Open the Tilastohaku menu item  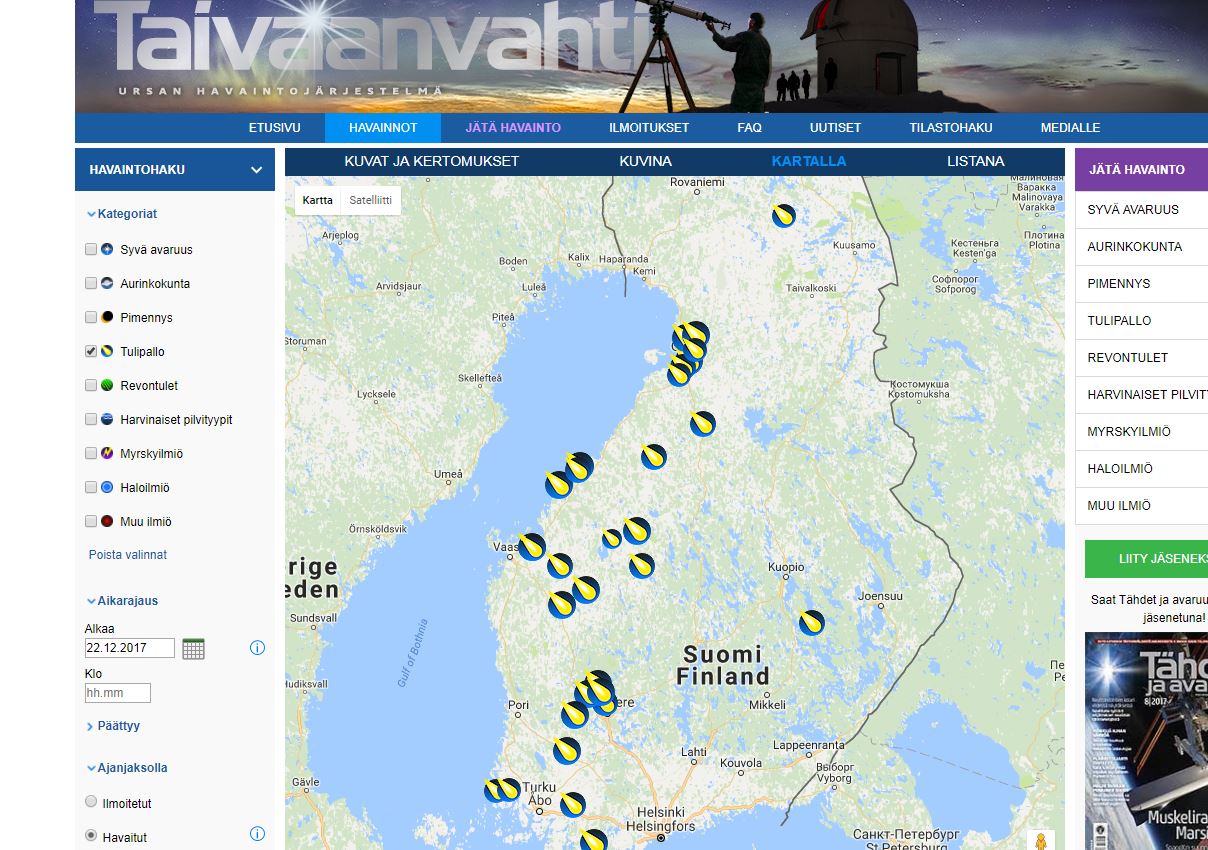point(950,128)
